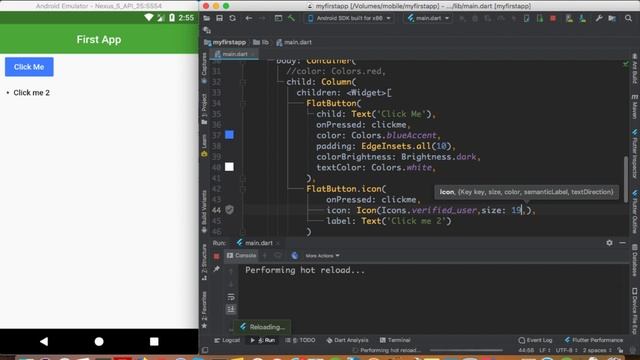Toggle soft-wrap in console

pos(231,297)
